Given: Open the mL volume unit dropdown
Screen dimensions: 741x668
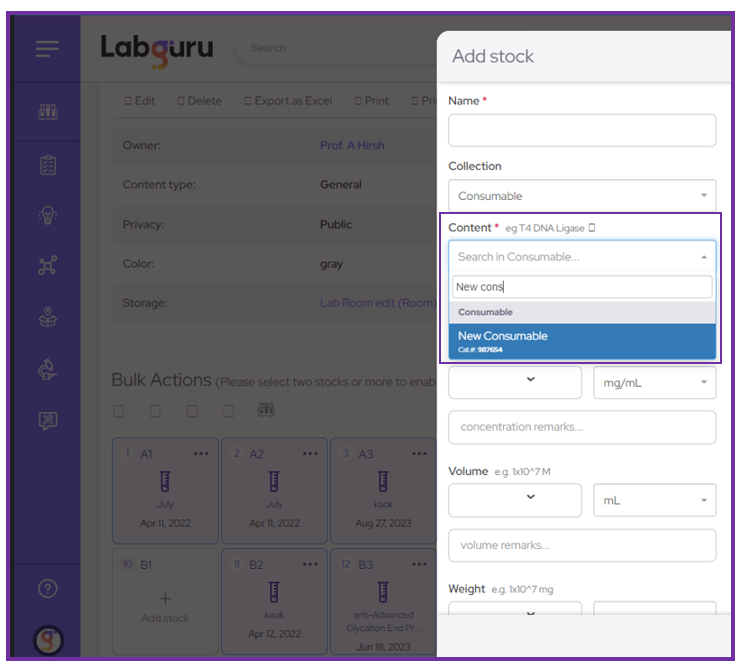Looking at the screenshot, I should coord(654,500).
